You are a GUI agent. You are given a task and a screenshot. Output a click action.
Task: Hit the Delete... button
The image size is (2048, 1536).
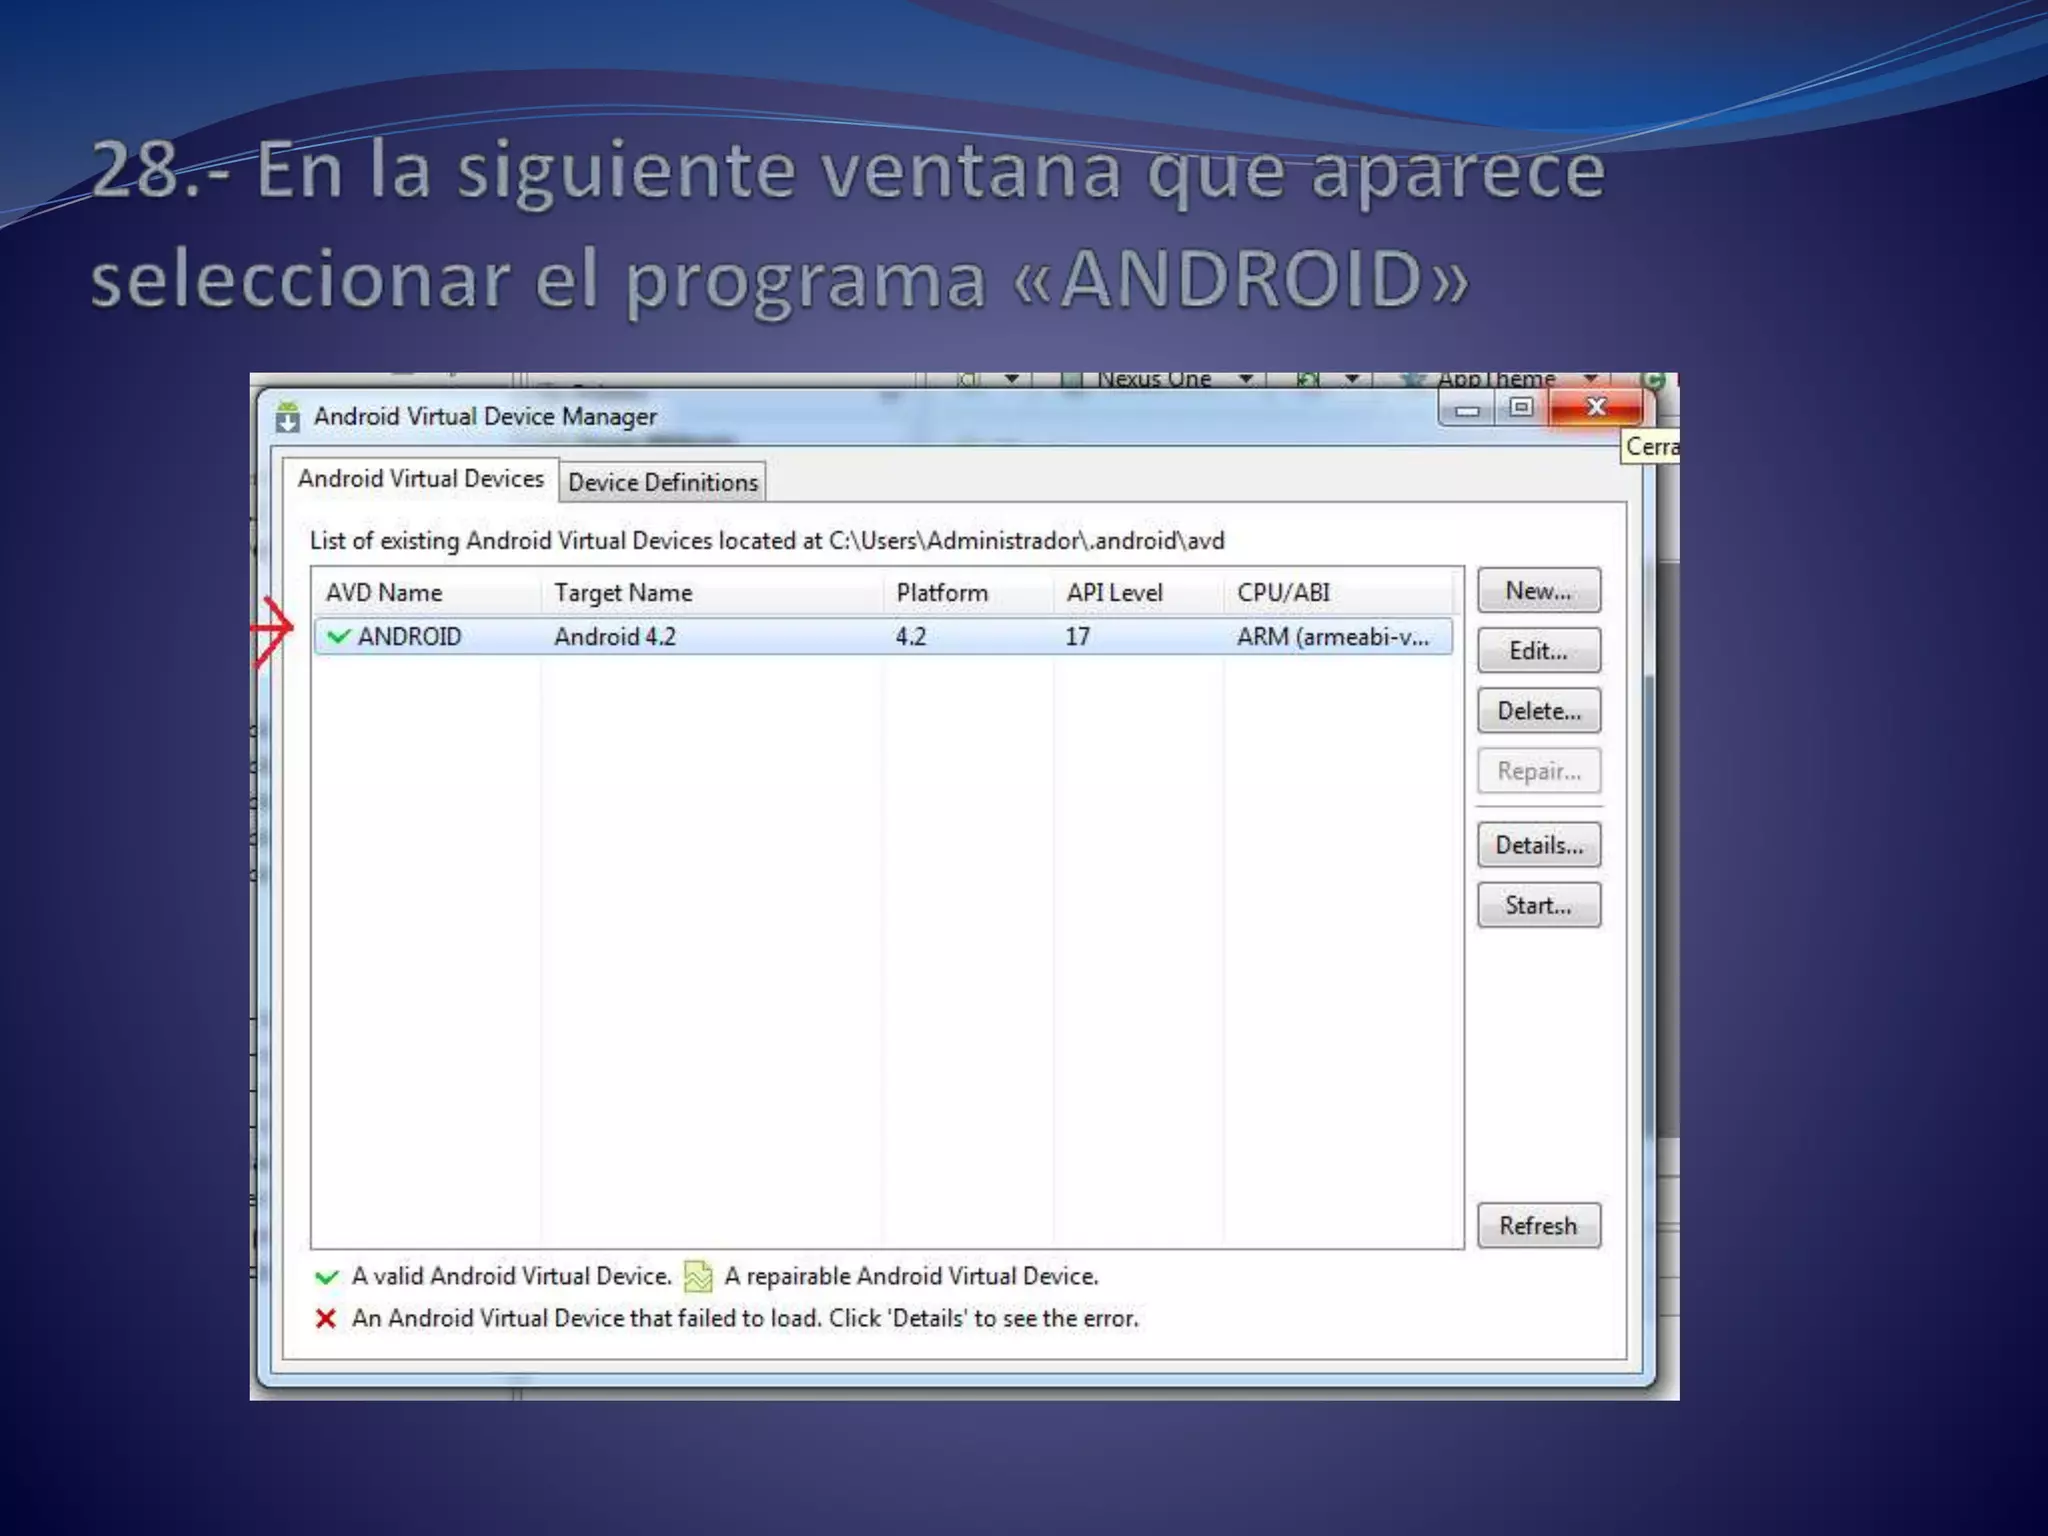click(x=1538, y=711)
